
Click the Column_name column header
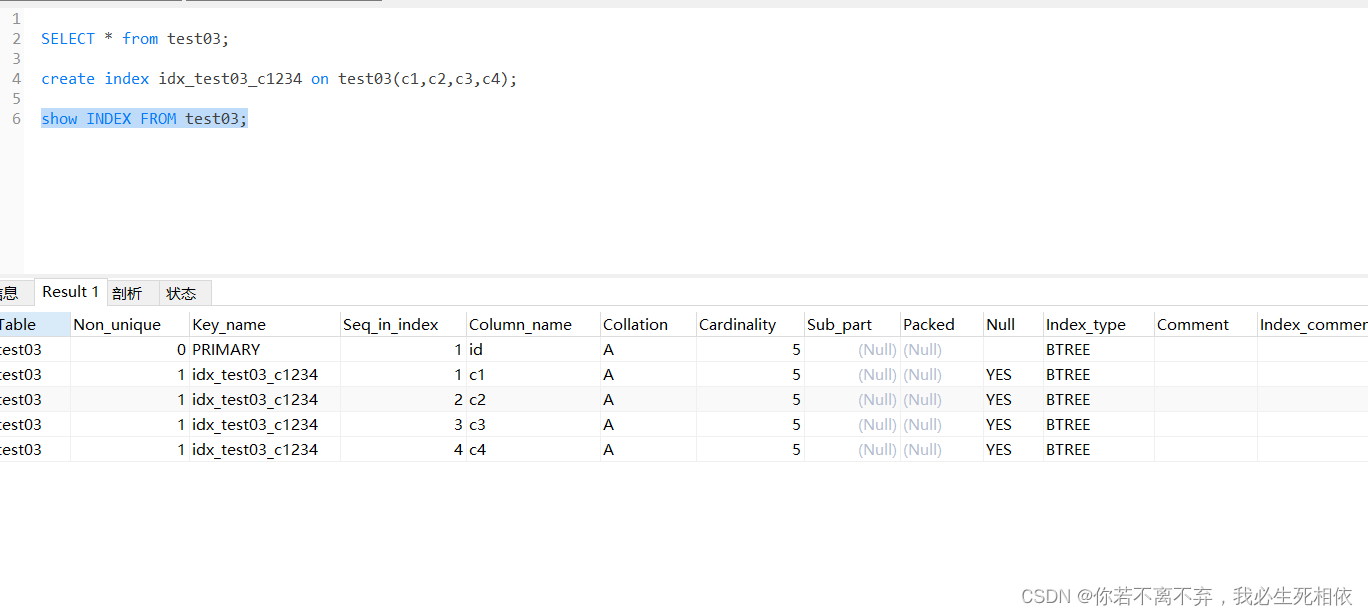520,324
